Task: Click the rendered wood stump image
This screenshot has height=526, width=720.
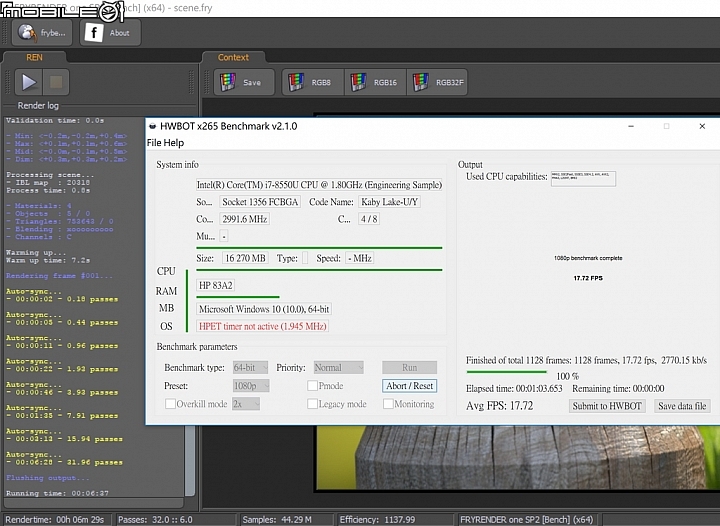Action: click(518, 457)
